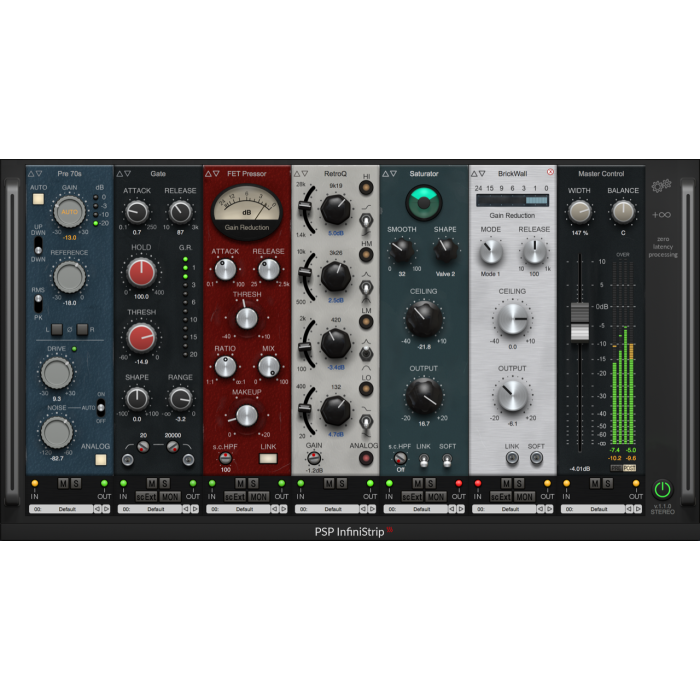Toggle RetroQ LO band button
This screenshot has height=700, width=700.
click(366, 389)
